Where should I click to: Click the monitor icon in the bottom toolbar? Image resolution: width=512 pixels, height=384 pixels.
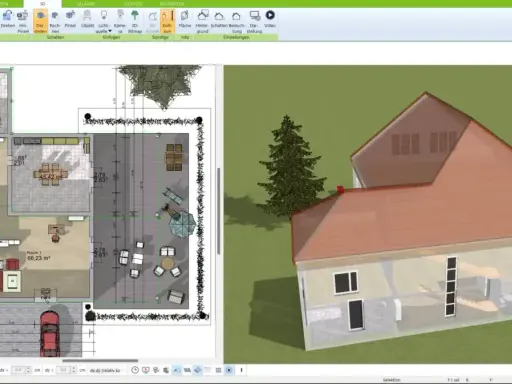point(146,370)
